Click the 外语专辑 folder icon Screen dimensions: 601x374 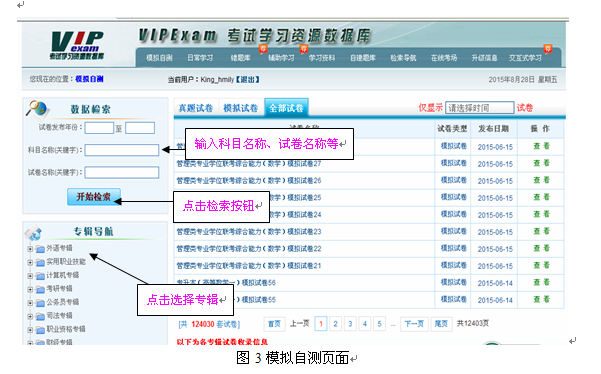(x=40, y=249)
